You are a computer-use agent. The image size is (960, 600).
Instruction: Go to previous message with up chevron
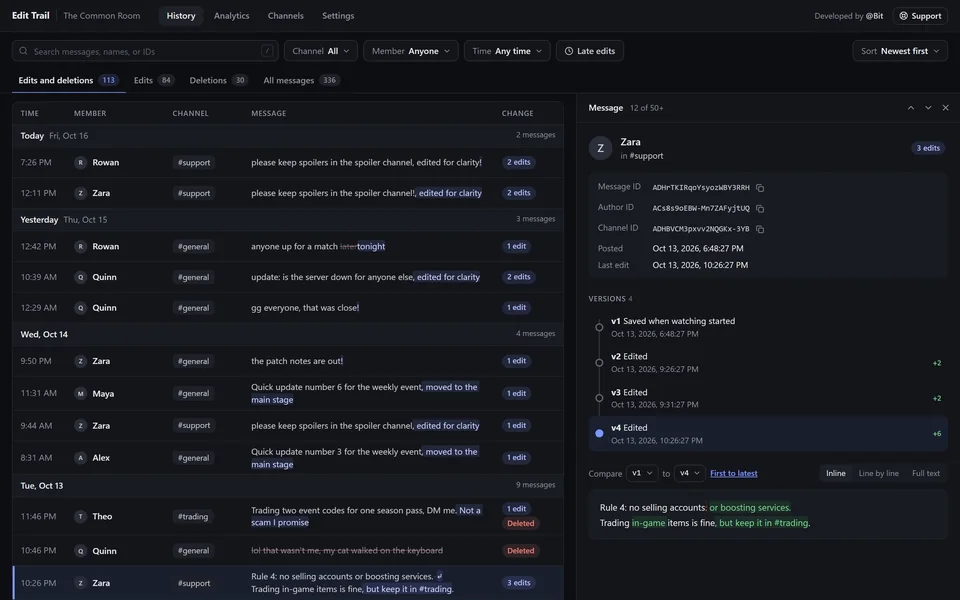coord(911,108)
